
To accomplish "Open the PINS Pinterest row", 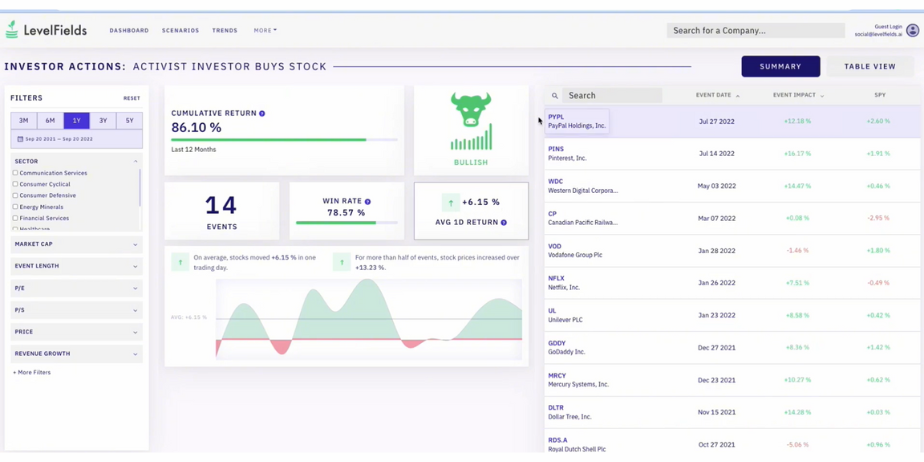I will pyautogui.click(x=732, y=154).
